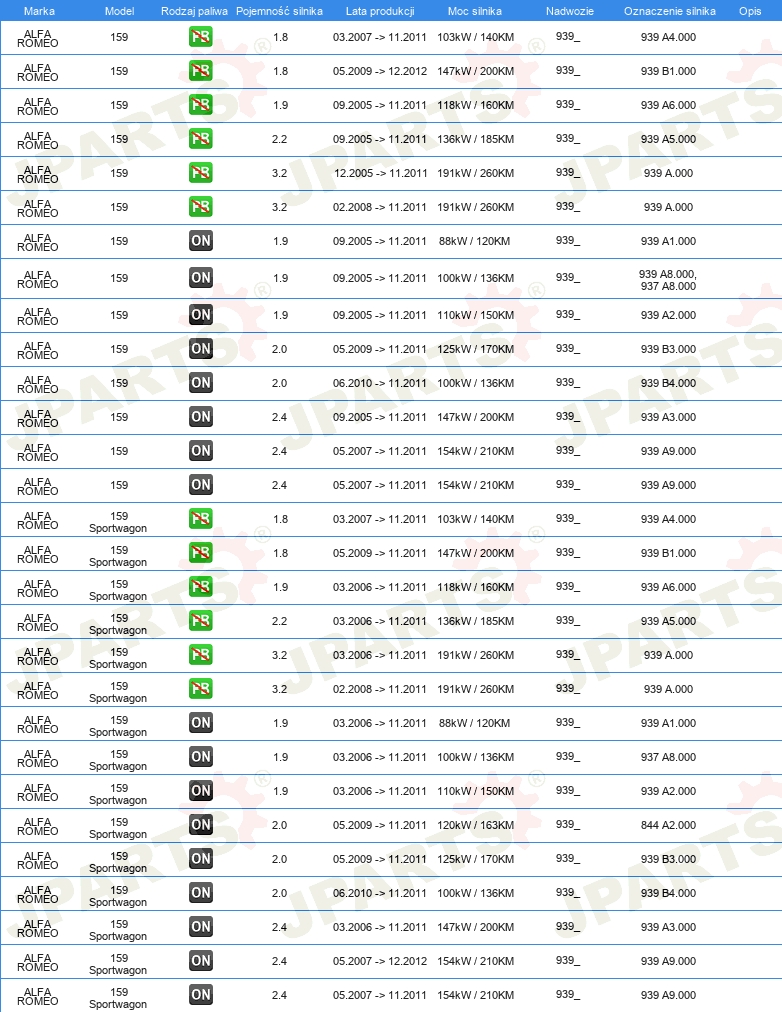The width and height of the screenshot is (782, 1012).
Task: Click 136kW / 185KM in 09.2005 row
Action: [476, 139]
